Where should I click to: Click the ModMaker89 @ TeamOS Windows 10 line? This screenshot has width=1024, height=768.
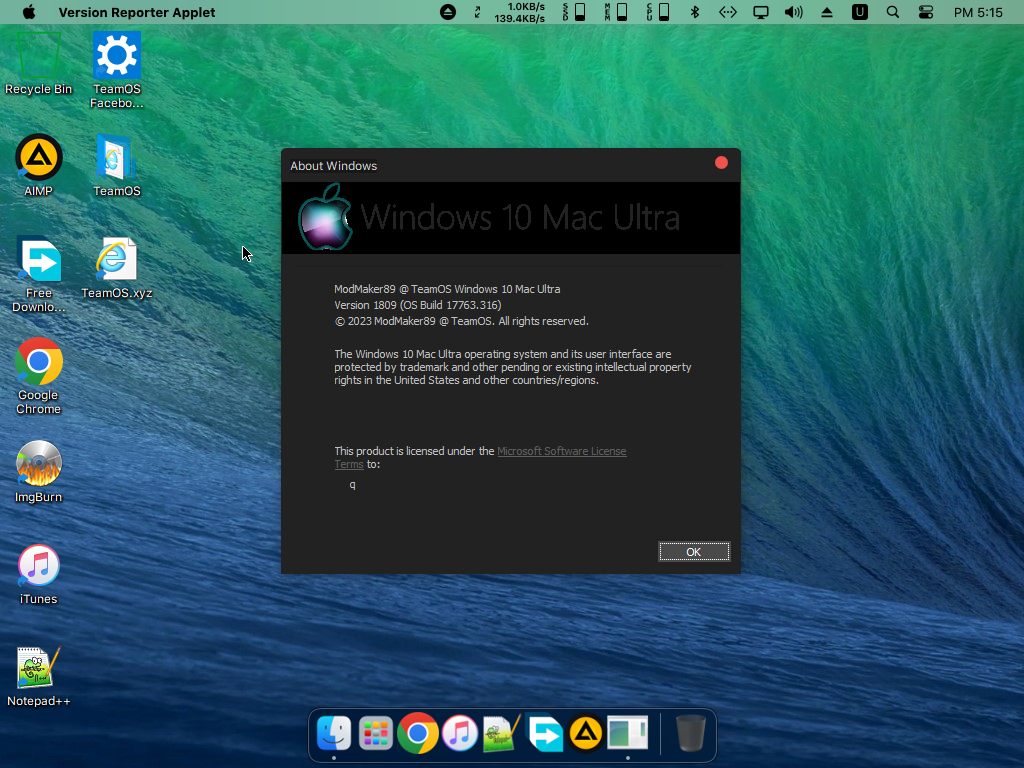coord(447,289)
